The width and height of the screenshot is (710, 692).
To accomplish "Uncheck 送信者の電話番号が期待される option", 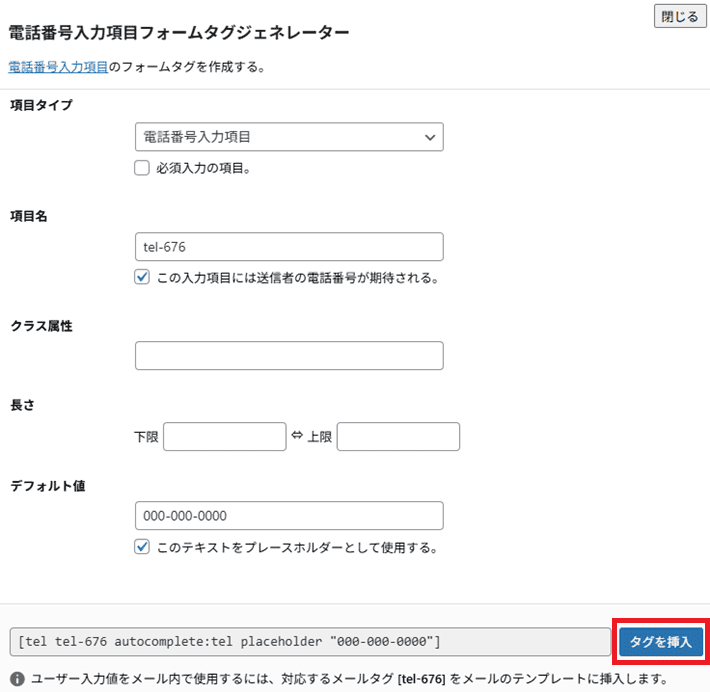I will pos(142,277).
